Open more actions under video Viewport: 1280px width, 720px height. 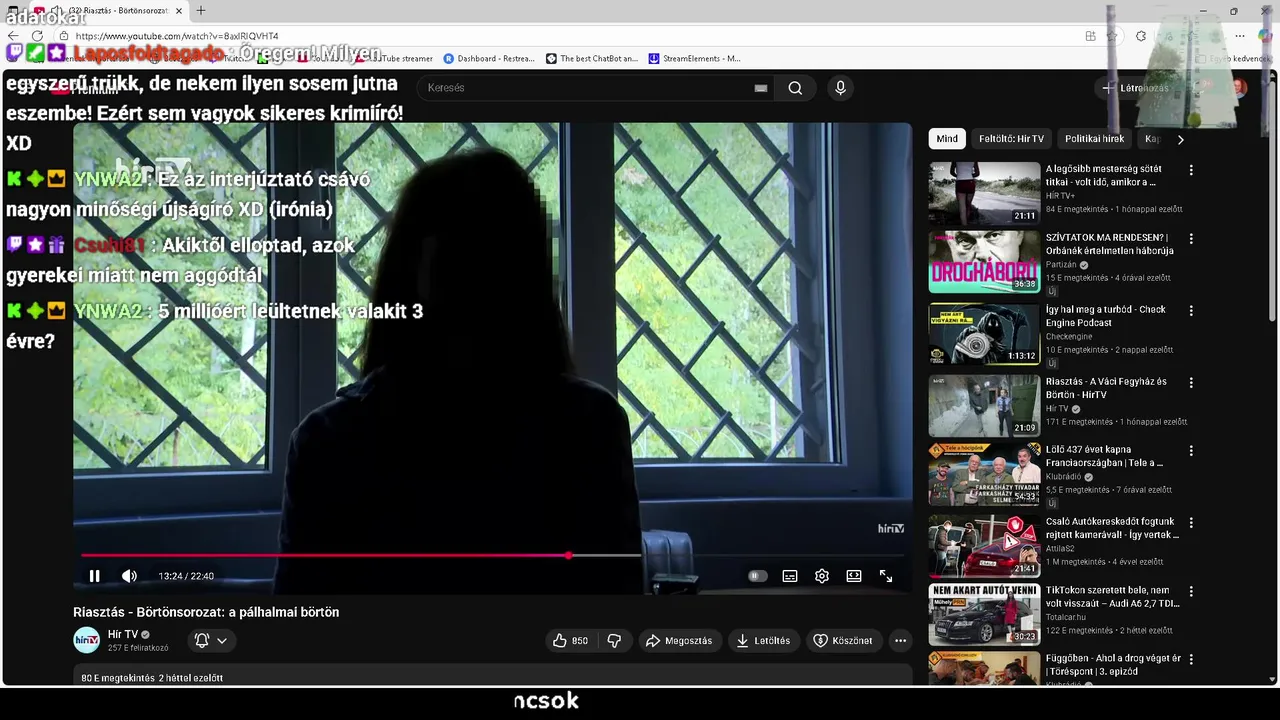[x=900, y=640]
